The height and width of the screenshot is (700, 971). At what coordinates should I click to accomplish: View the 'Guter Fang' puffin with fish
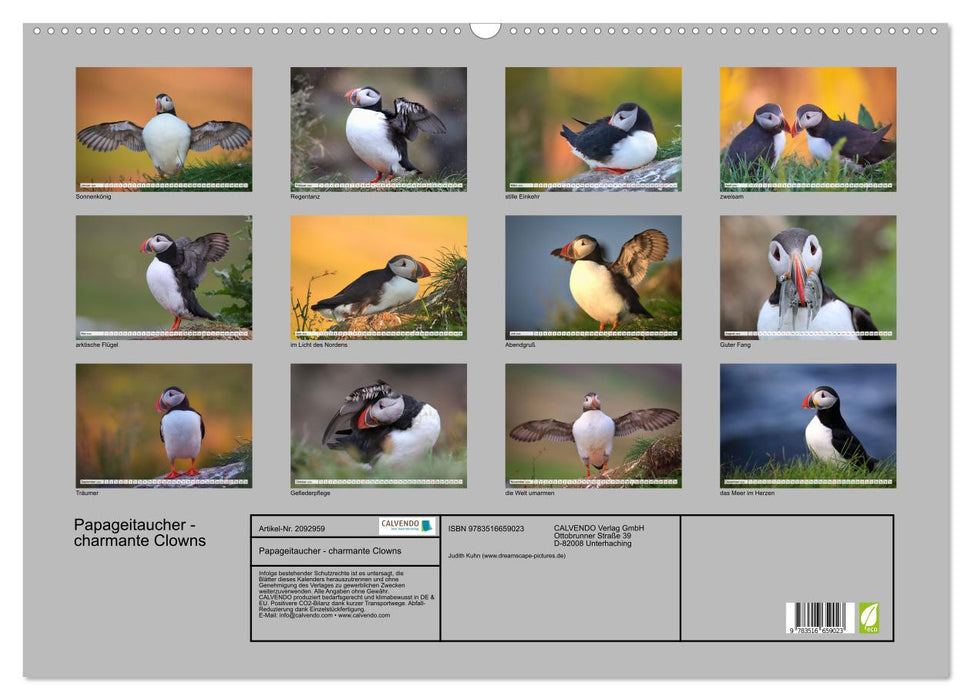(x=804, y=278)
